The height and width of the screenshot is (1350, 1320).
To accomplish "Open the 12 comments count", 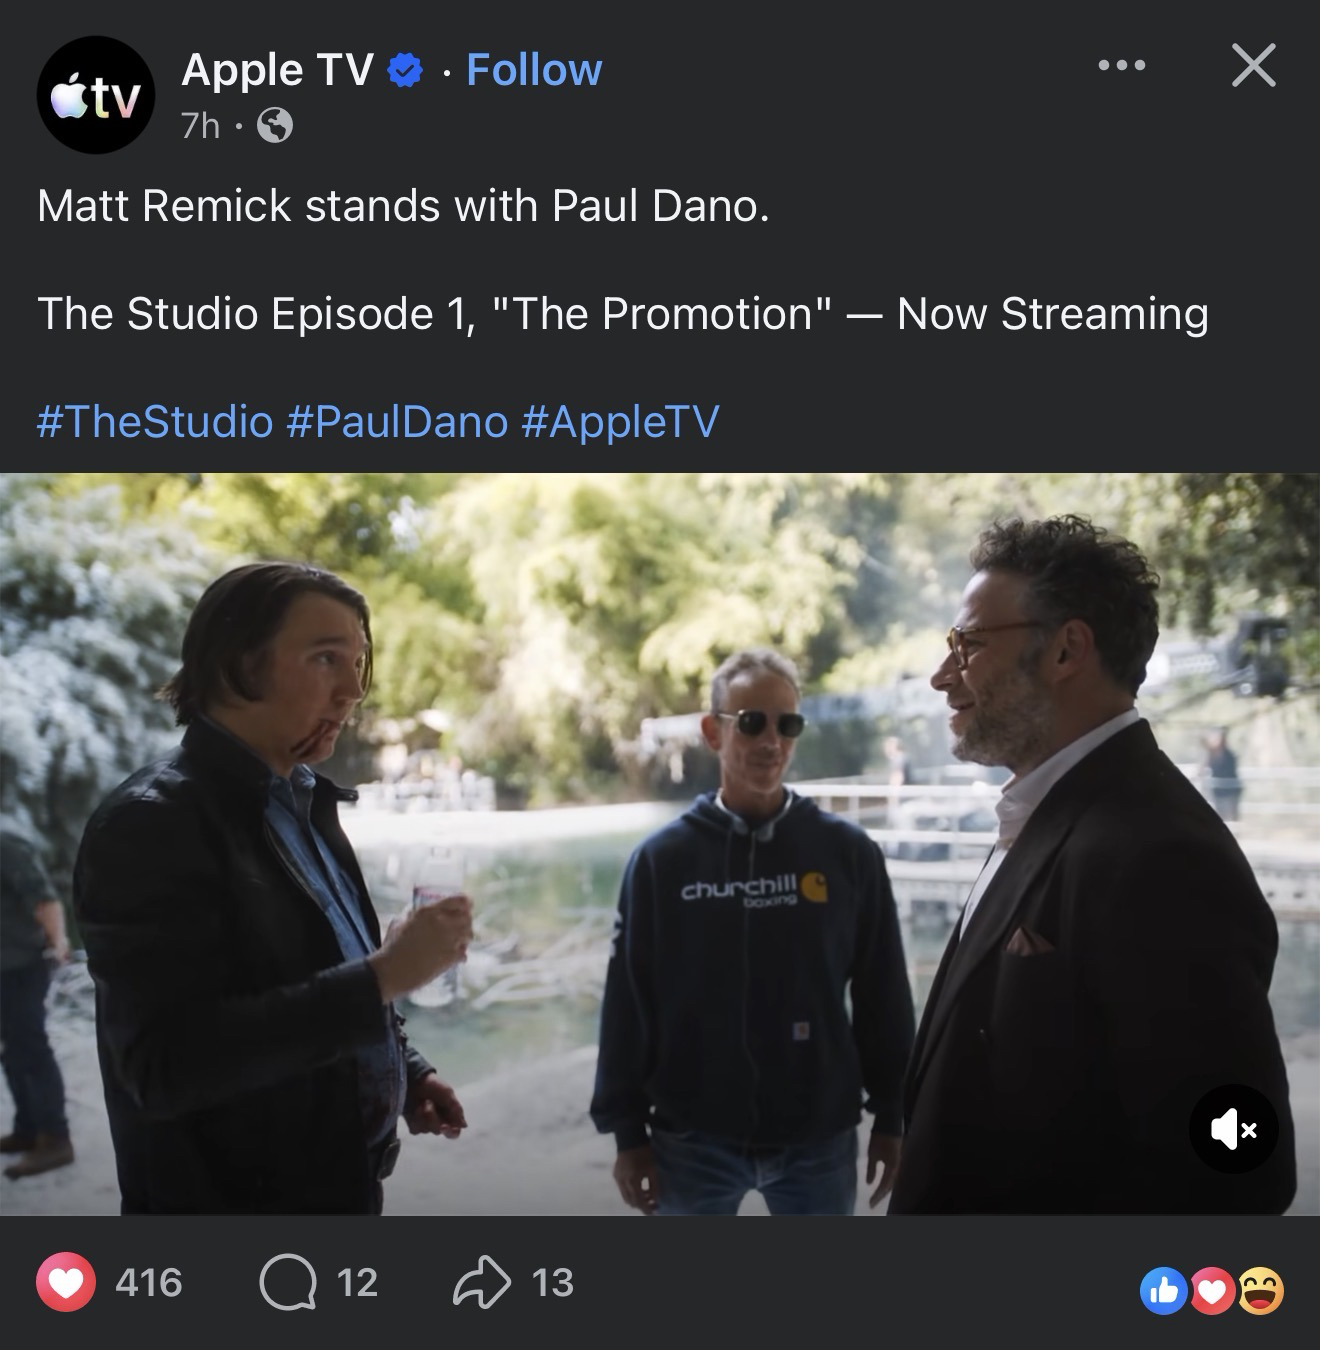I will tap(357, 1283).
